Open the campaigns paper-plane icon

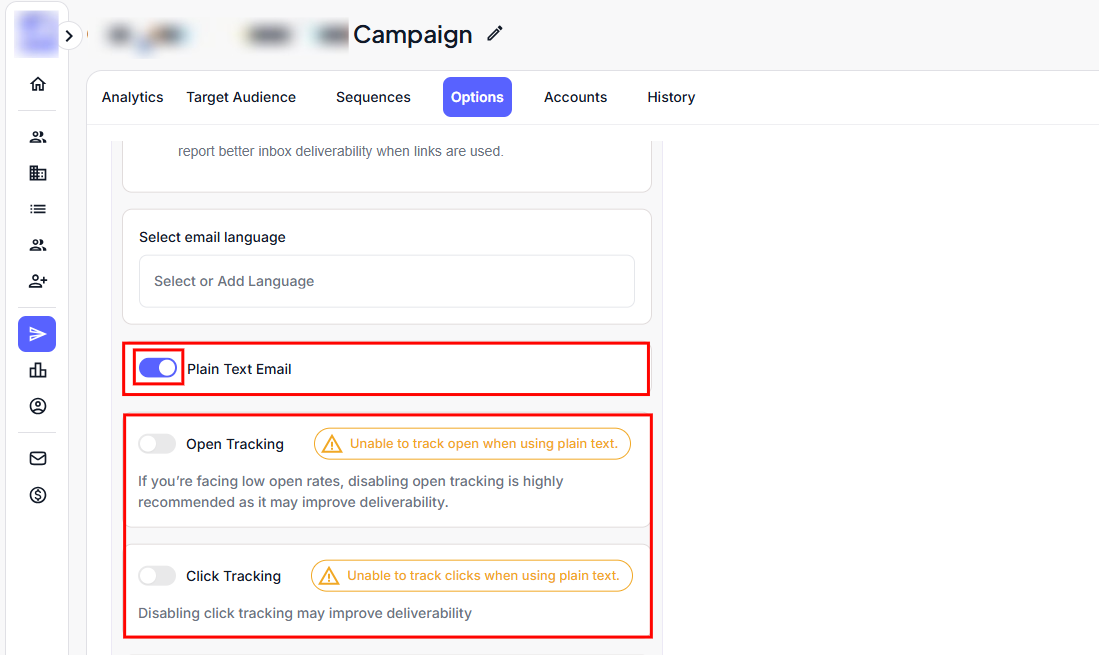point(37,334)
